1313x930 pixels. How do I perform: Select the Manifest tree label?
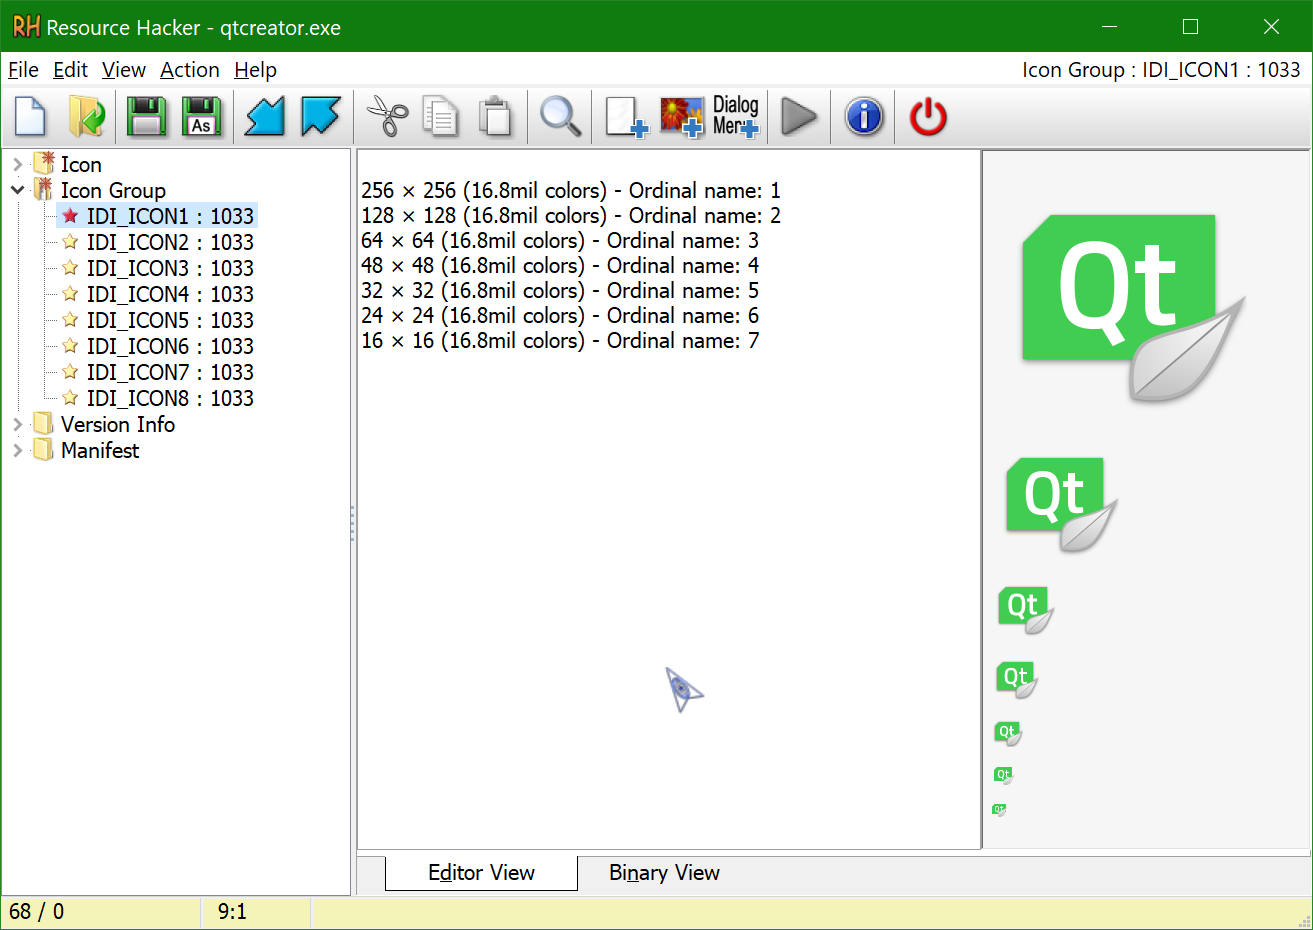[100, 450]
